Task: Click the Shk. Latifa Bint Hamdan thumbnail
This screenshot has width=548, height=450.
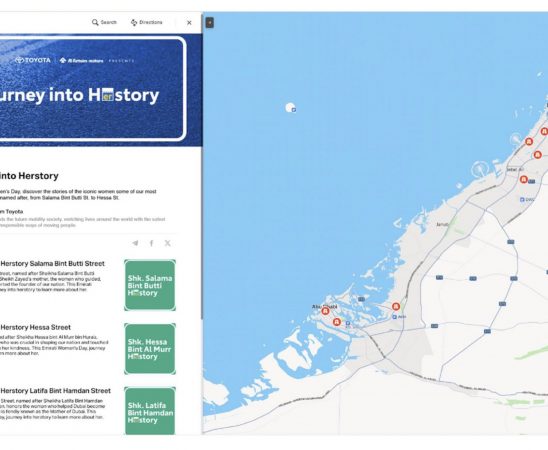Action: pos(150,411)
